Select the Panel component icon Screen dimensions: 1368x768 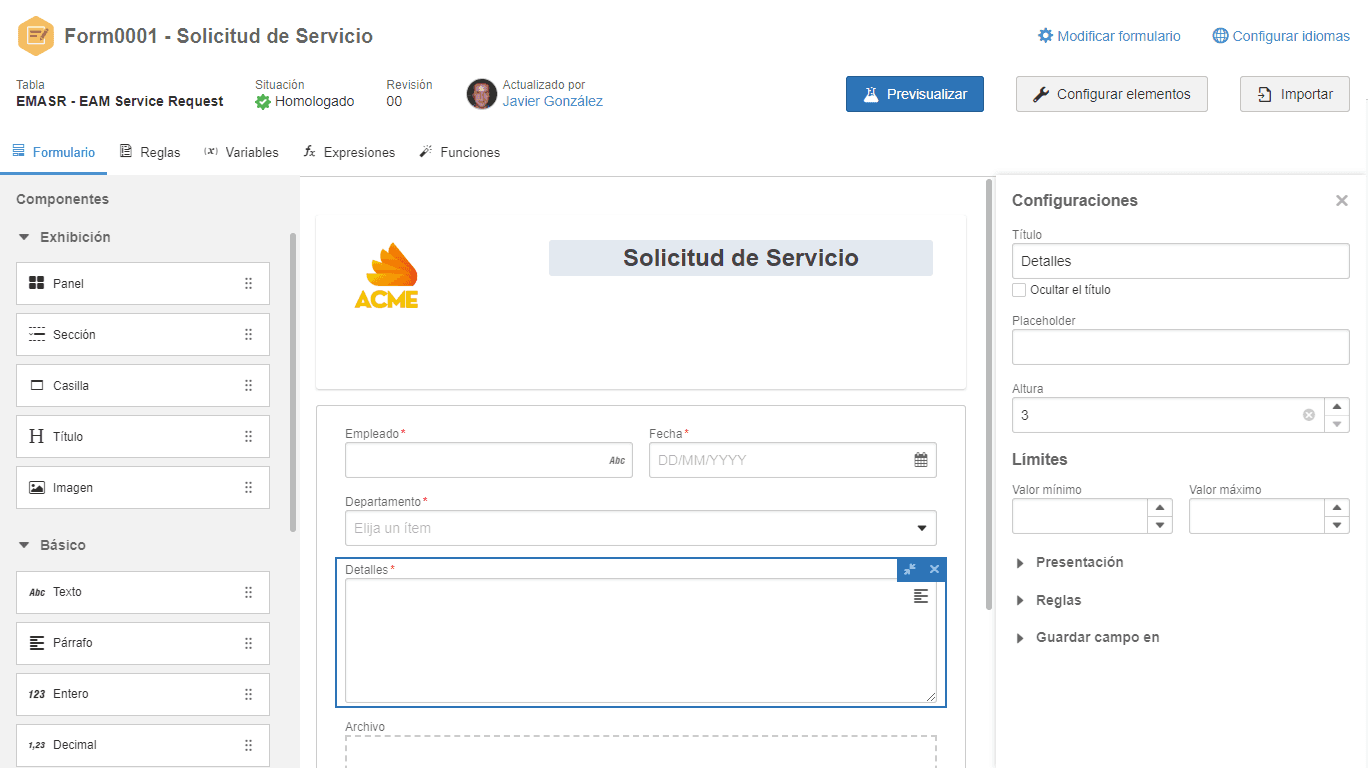coord(37,283)
